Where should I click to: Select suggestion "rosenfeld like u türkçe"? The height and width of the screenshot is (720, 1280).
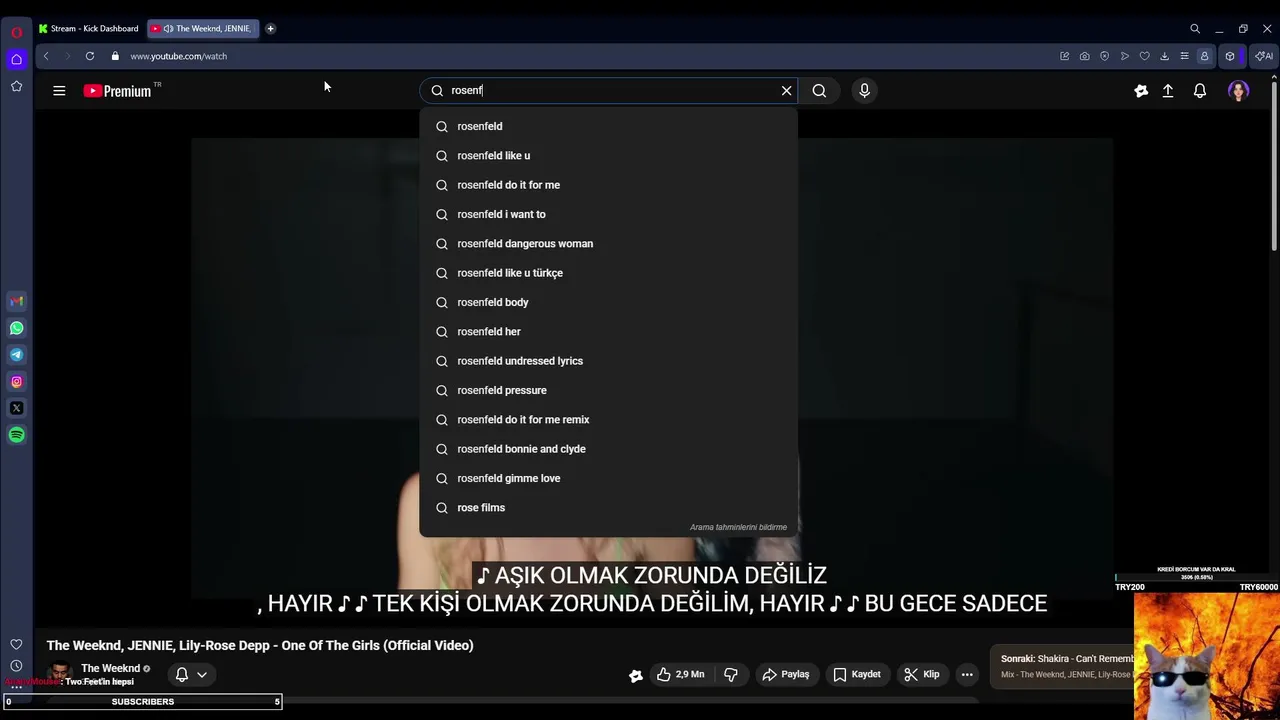coord(608,273)
